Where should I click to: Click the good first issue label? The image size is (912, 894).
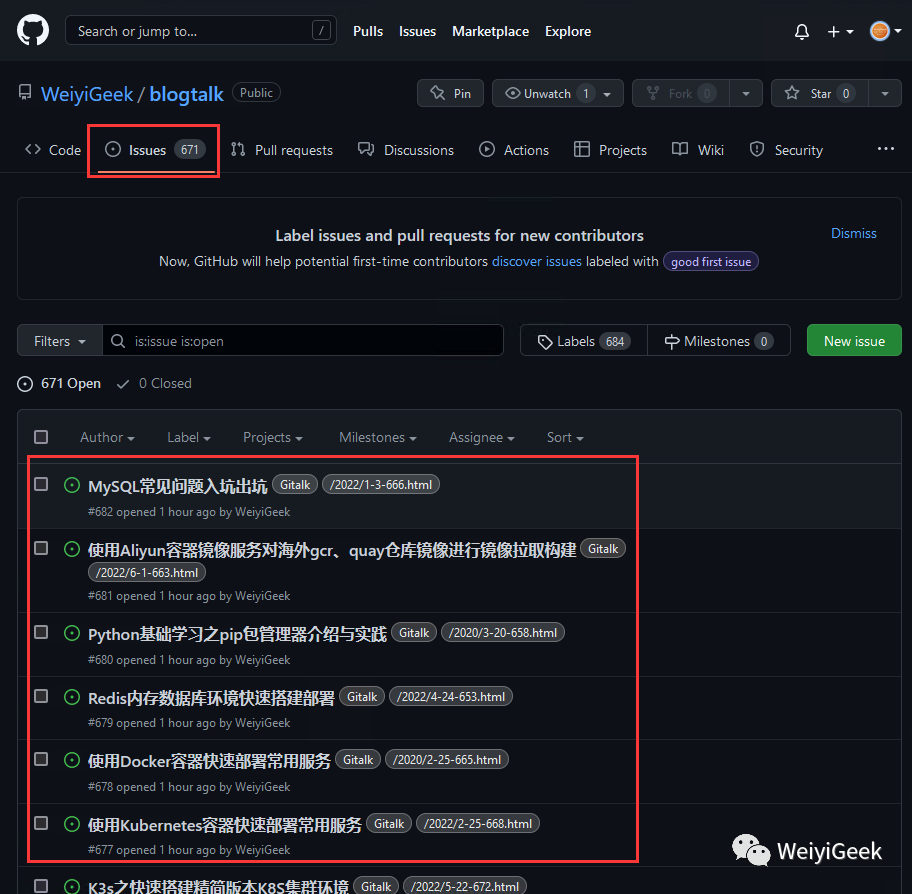coord(711,262)
